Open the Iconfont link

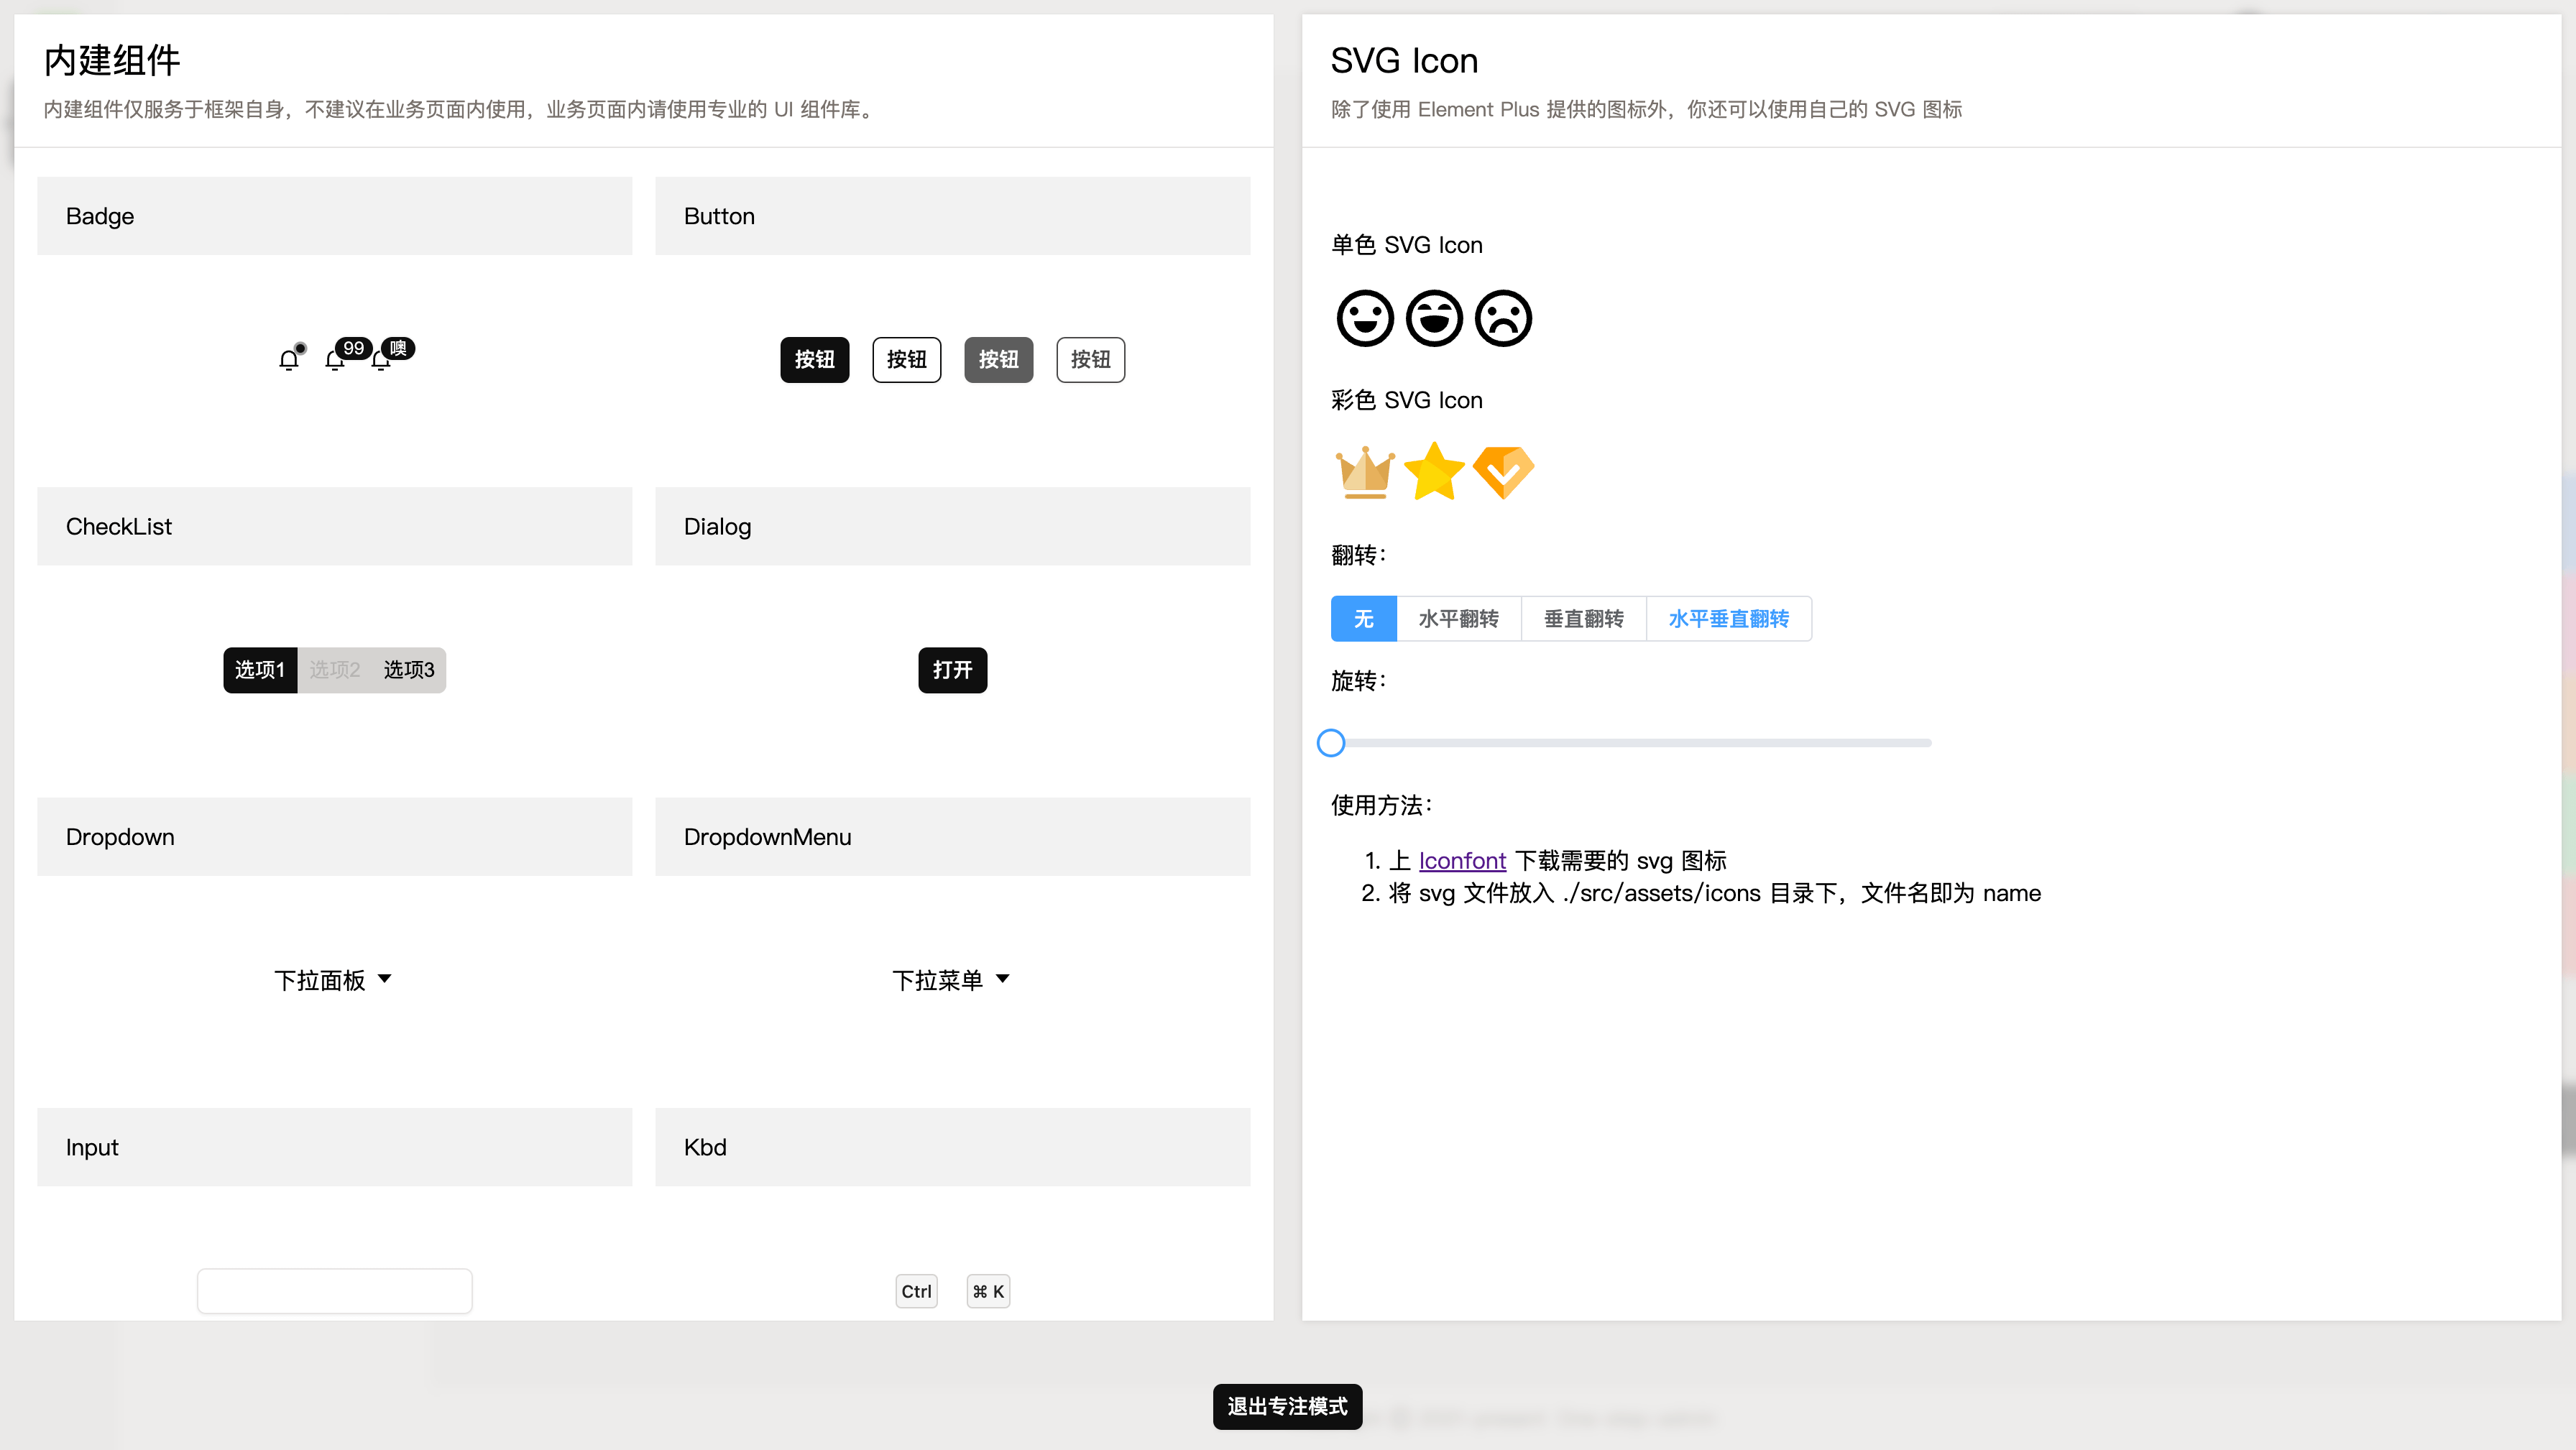point(1462,860)
